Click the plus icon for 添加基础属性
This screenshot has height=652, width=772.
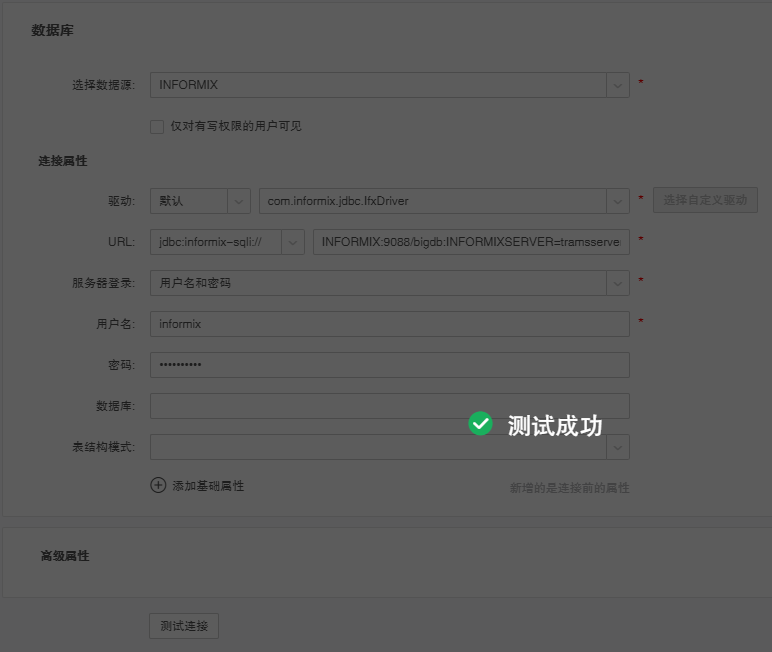coord(158,485)
